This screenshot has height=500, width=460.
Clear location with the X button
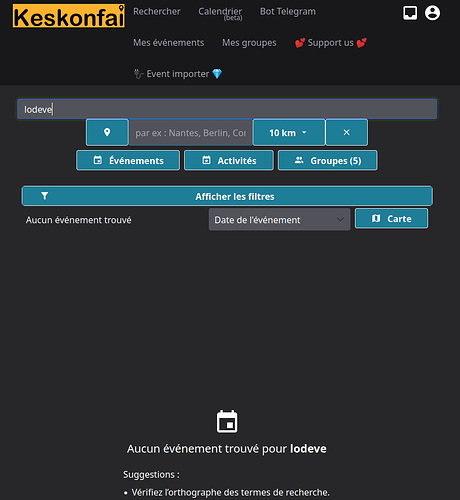click(347, 132)
